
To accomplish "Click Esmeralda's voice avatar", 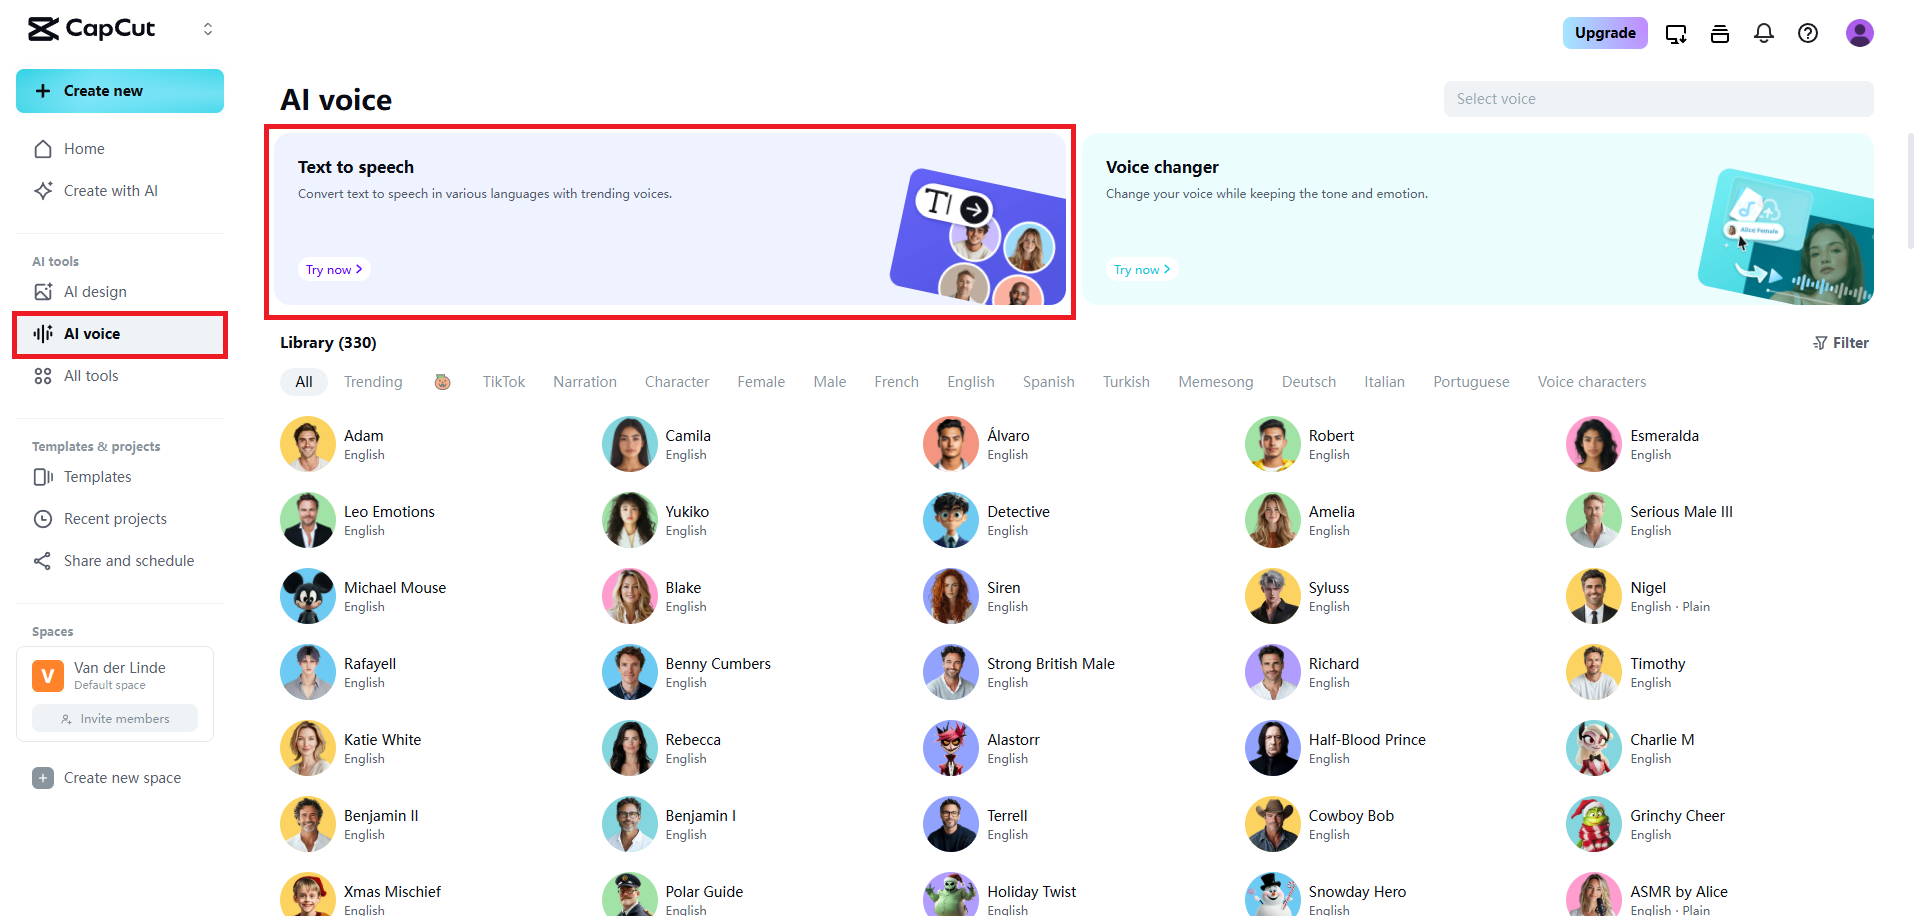I will point(1594,444).
